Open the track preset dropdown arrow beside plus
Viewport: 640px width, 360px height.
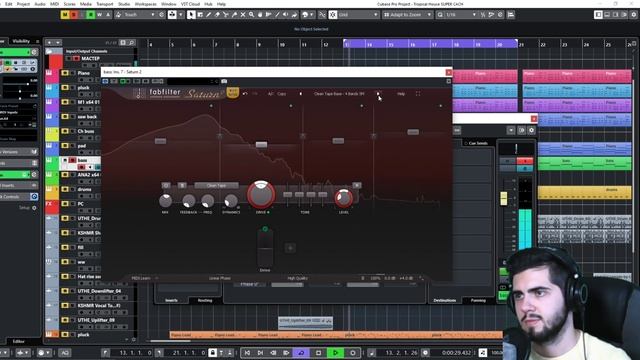58,42
